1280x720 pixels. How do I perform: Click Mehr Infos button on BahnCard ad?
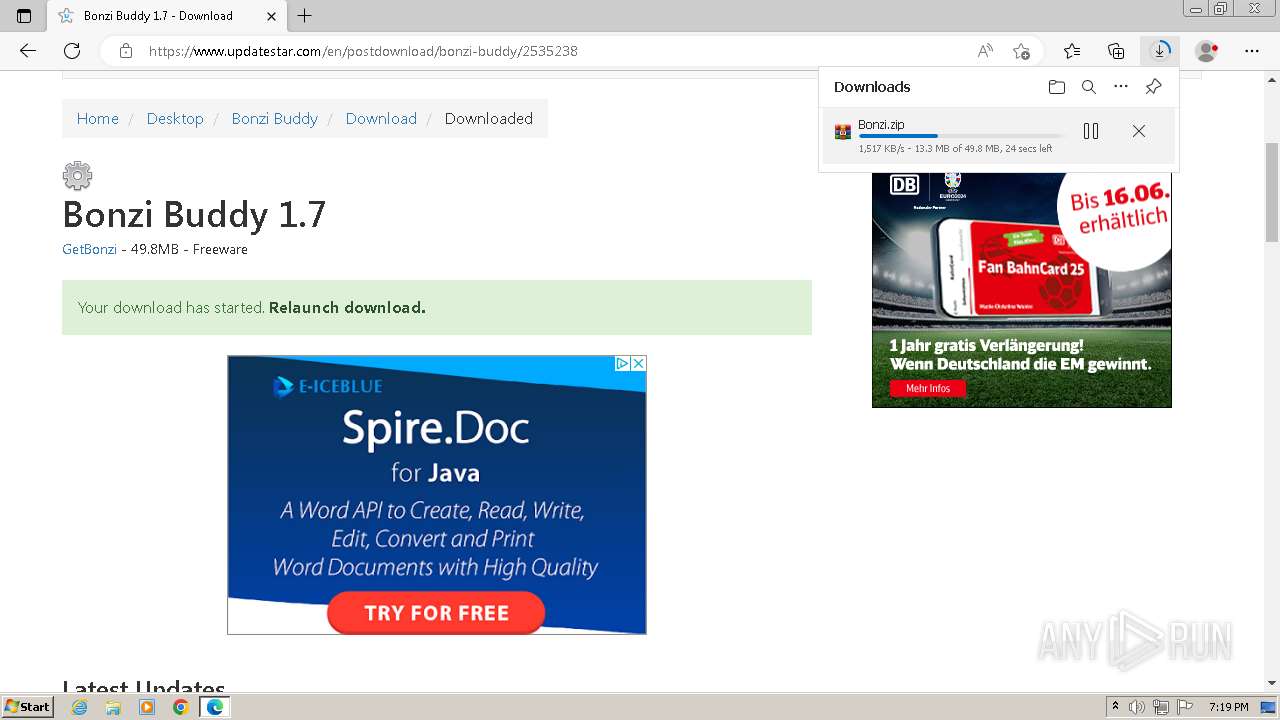coord(928,388)
